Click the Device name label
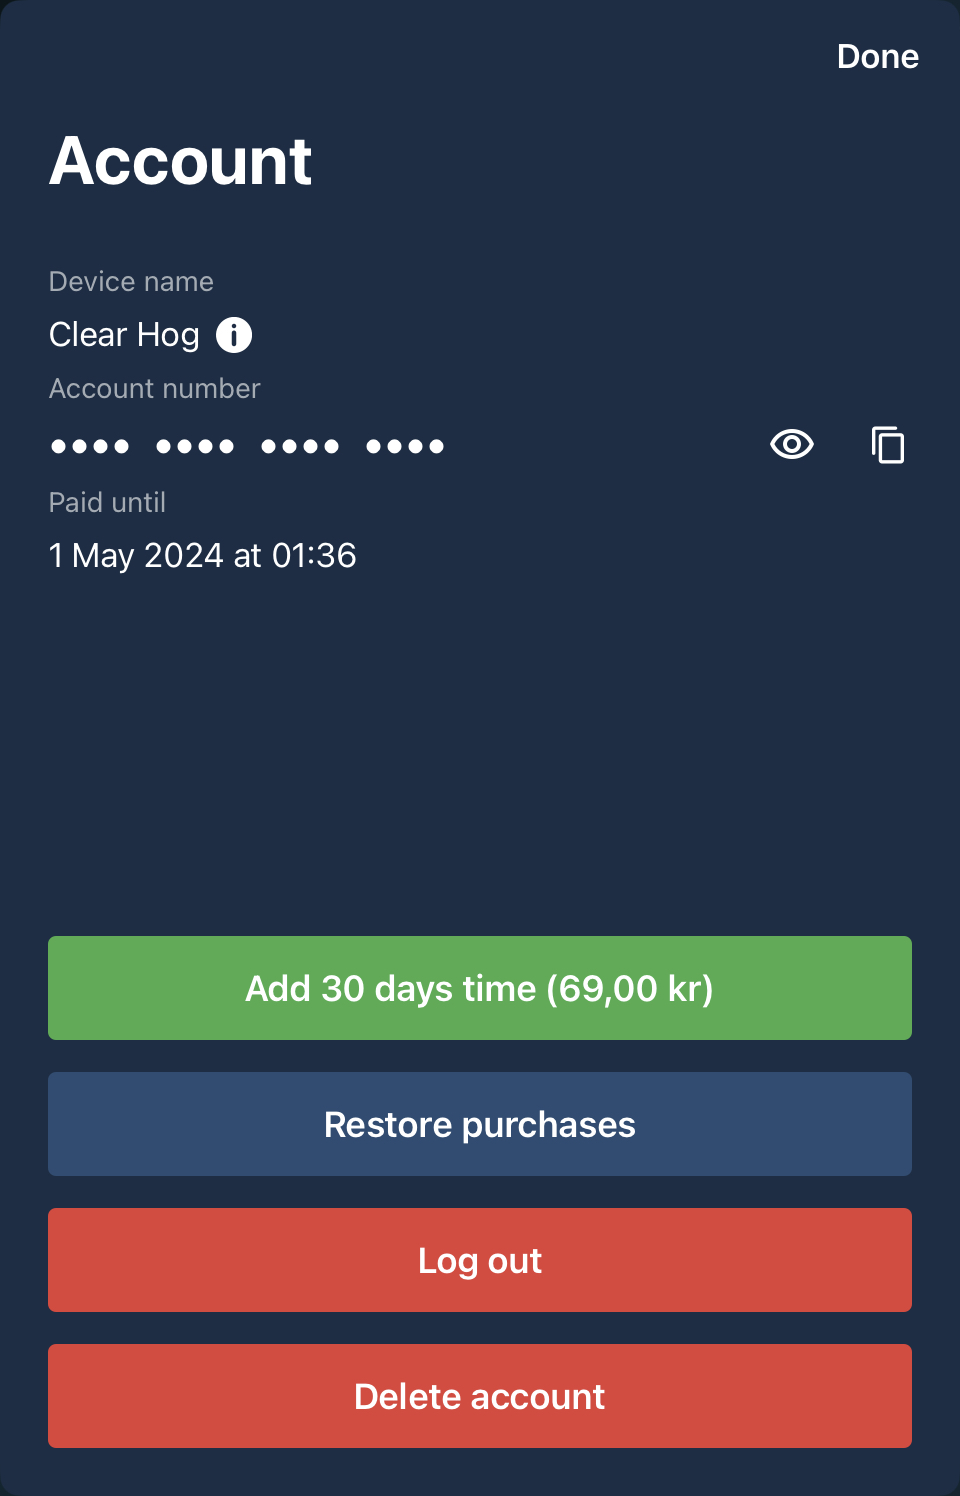960x1496 pixels. click(x=131, y=282)
